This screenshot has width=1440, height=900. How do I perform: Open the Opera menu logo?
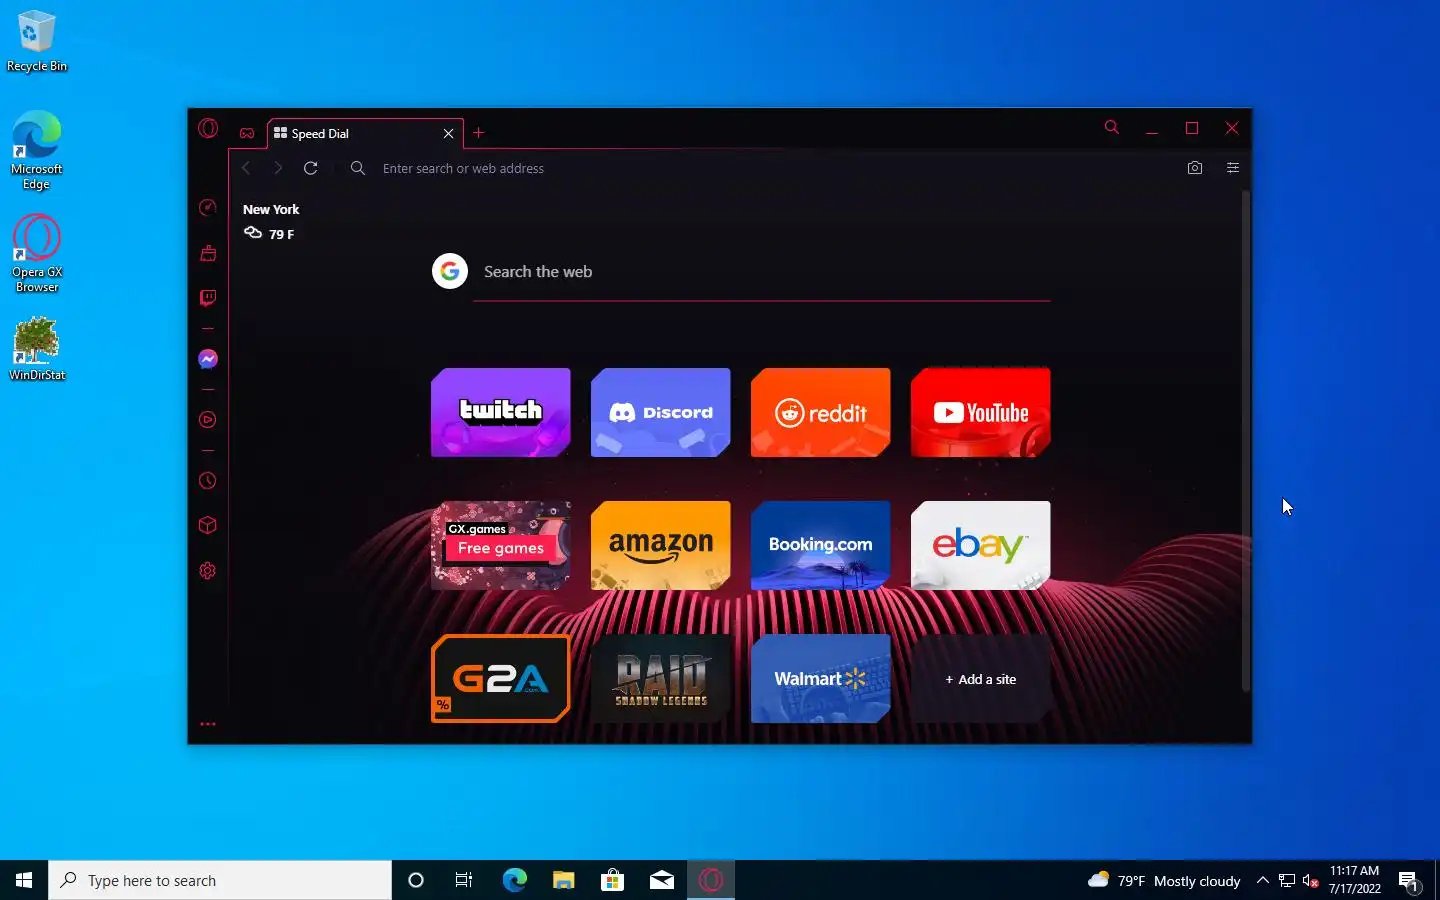pos(208,128)
